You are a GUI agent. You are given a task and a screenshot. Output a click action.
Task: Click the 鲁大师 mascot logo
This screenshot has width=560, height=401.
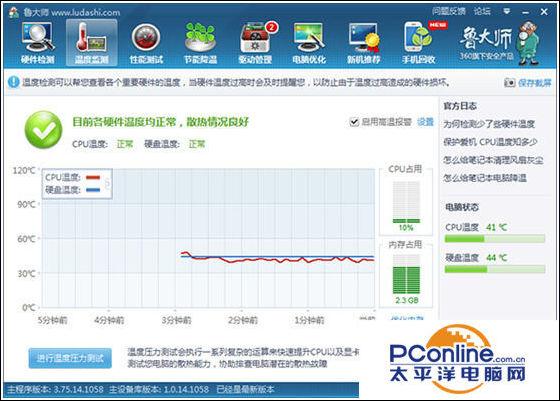point(529,43)
